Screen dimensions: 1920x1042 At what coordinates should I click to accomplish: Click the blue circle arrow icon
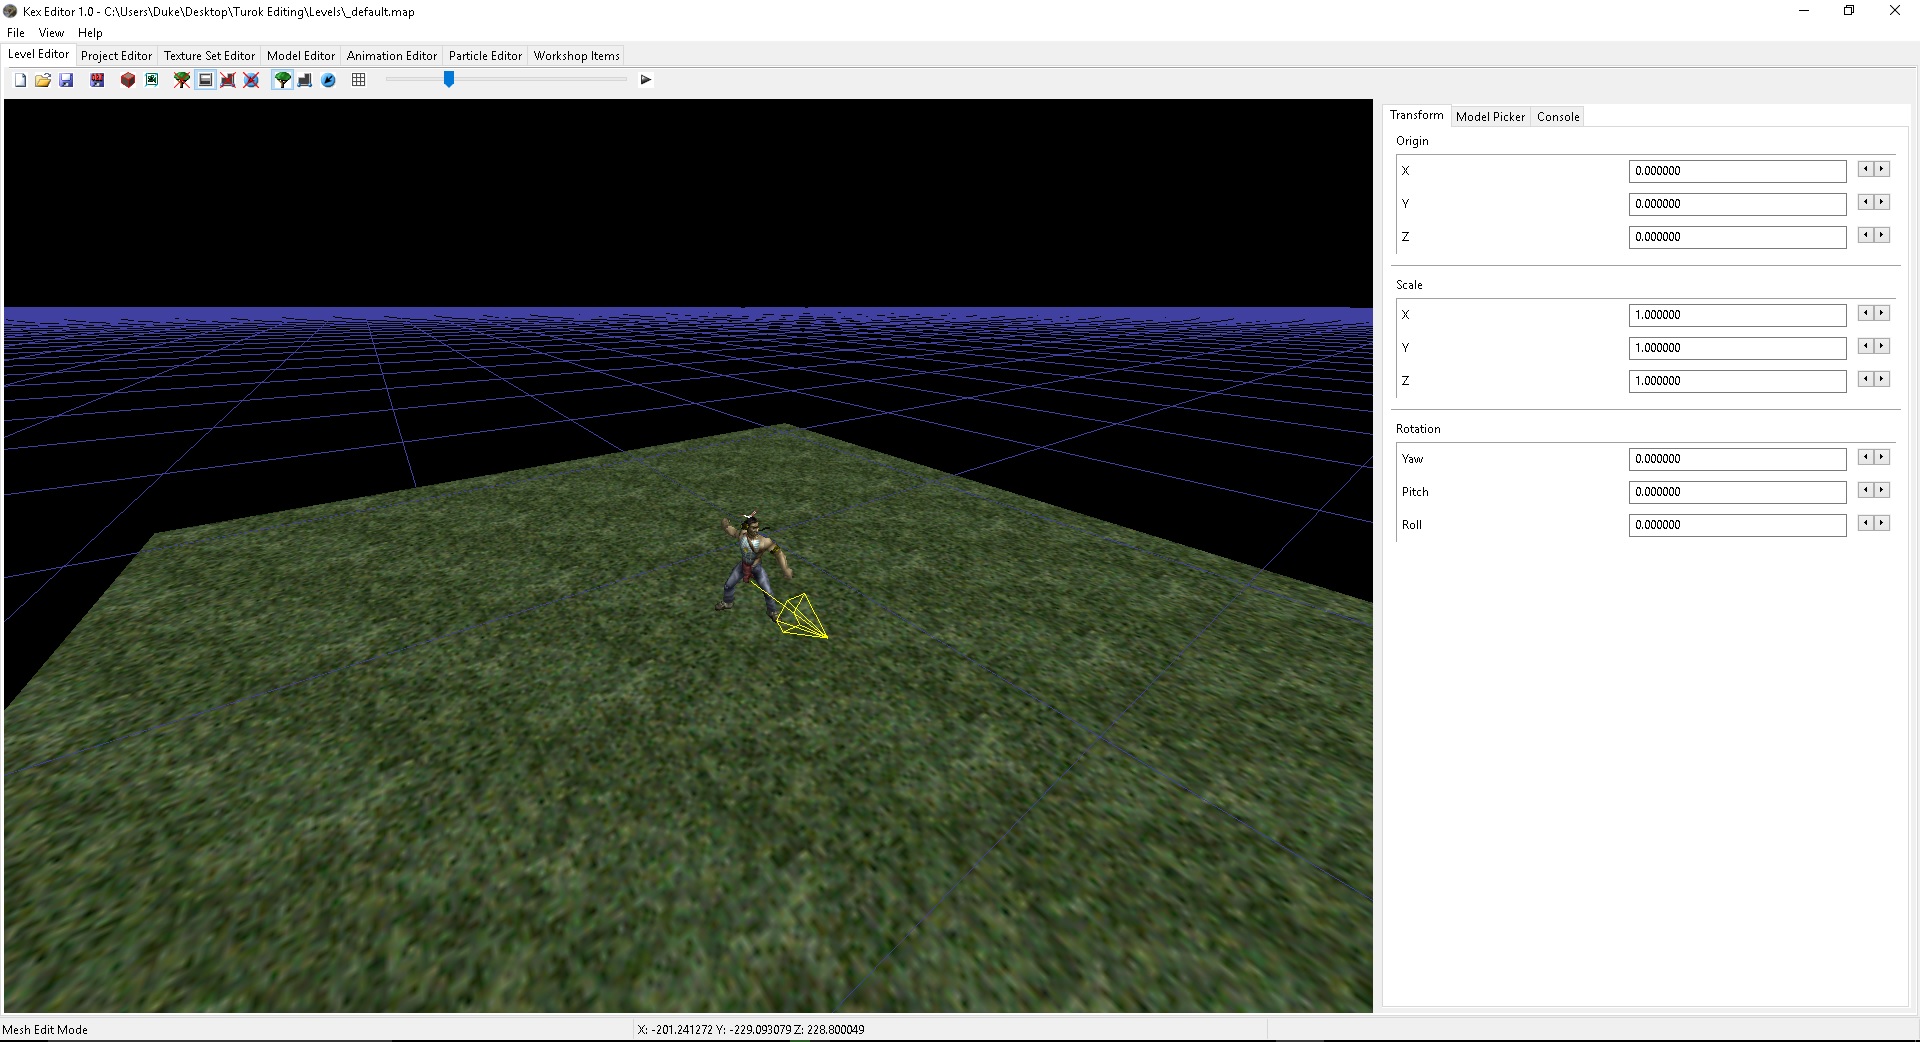pyautogui.click(x=328, y=80)
